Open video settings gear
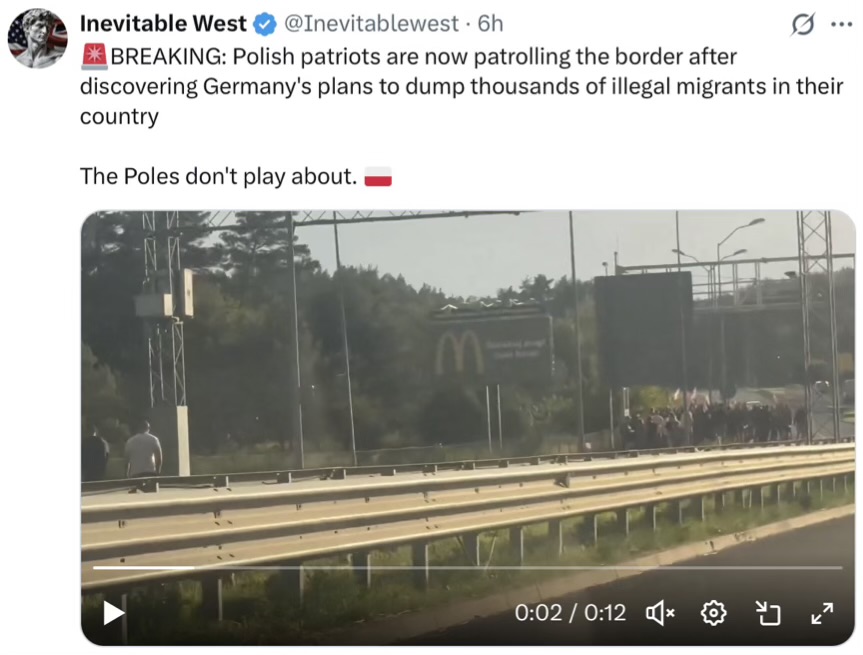 (x=714, y=613)
